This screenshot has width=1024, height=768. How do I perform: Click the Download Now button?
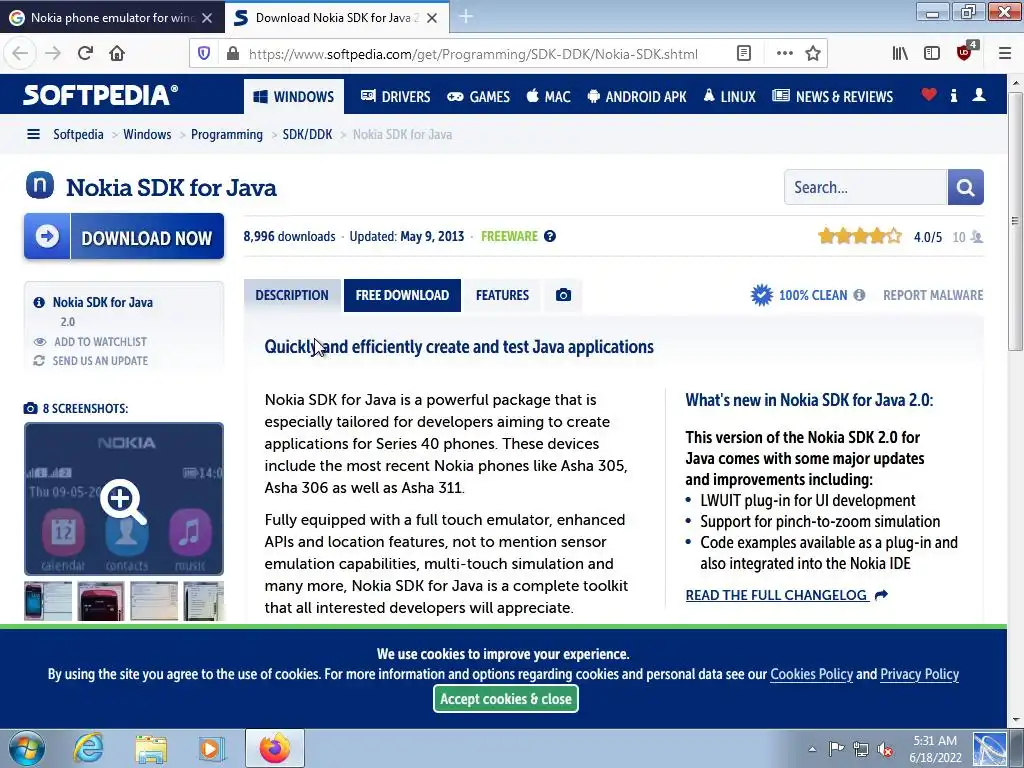124,236
